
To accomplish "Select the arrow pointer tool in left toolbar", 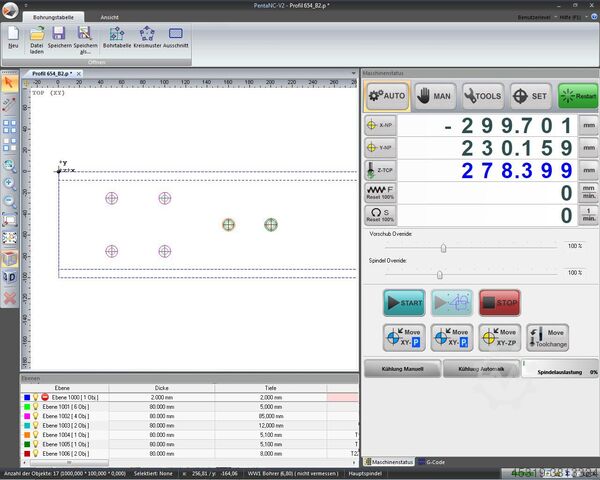I will tap(9, 82).
